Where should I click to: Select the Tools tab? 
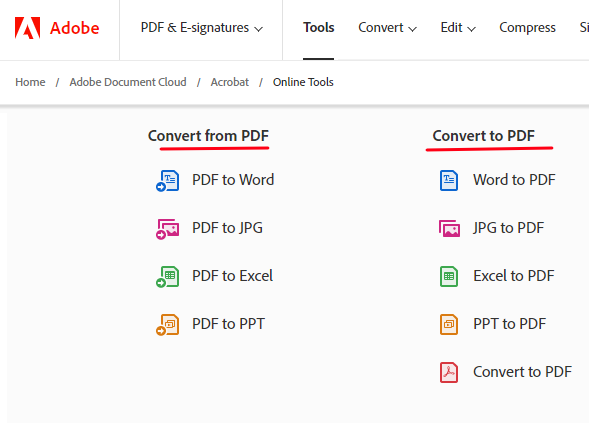[x=319, y=28]
